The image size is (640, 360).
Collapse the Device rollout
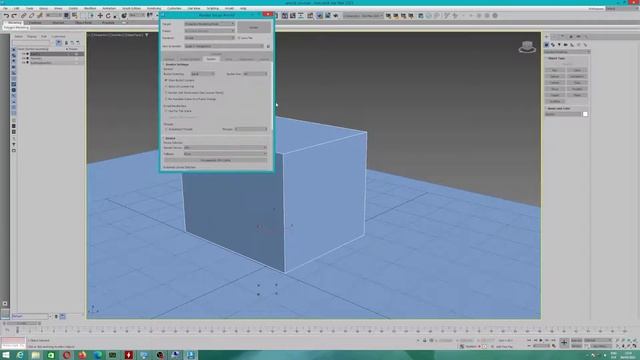coord(169,138)
